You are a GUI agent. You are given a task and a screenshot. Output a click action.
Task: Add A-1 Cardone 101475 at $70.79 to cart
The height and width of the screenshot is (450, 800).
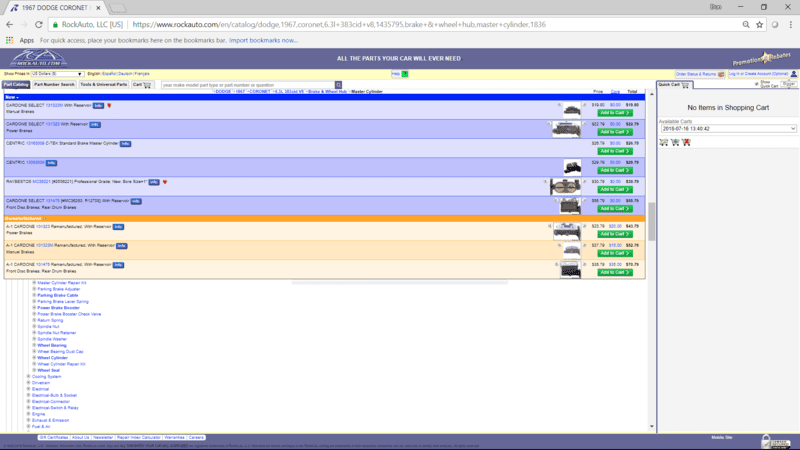click(615, 272)
